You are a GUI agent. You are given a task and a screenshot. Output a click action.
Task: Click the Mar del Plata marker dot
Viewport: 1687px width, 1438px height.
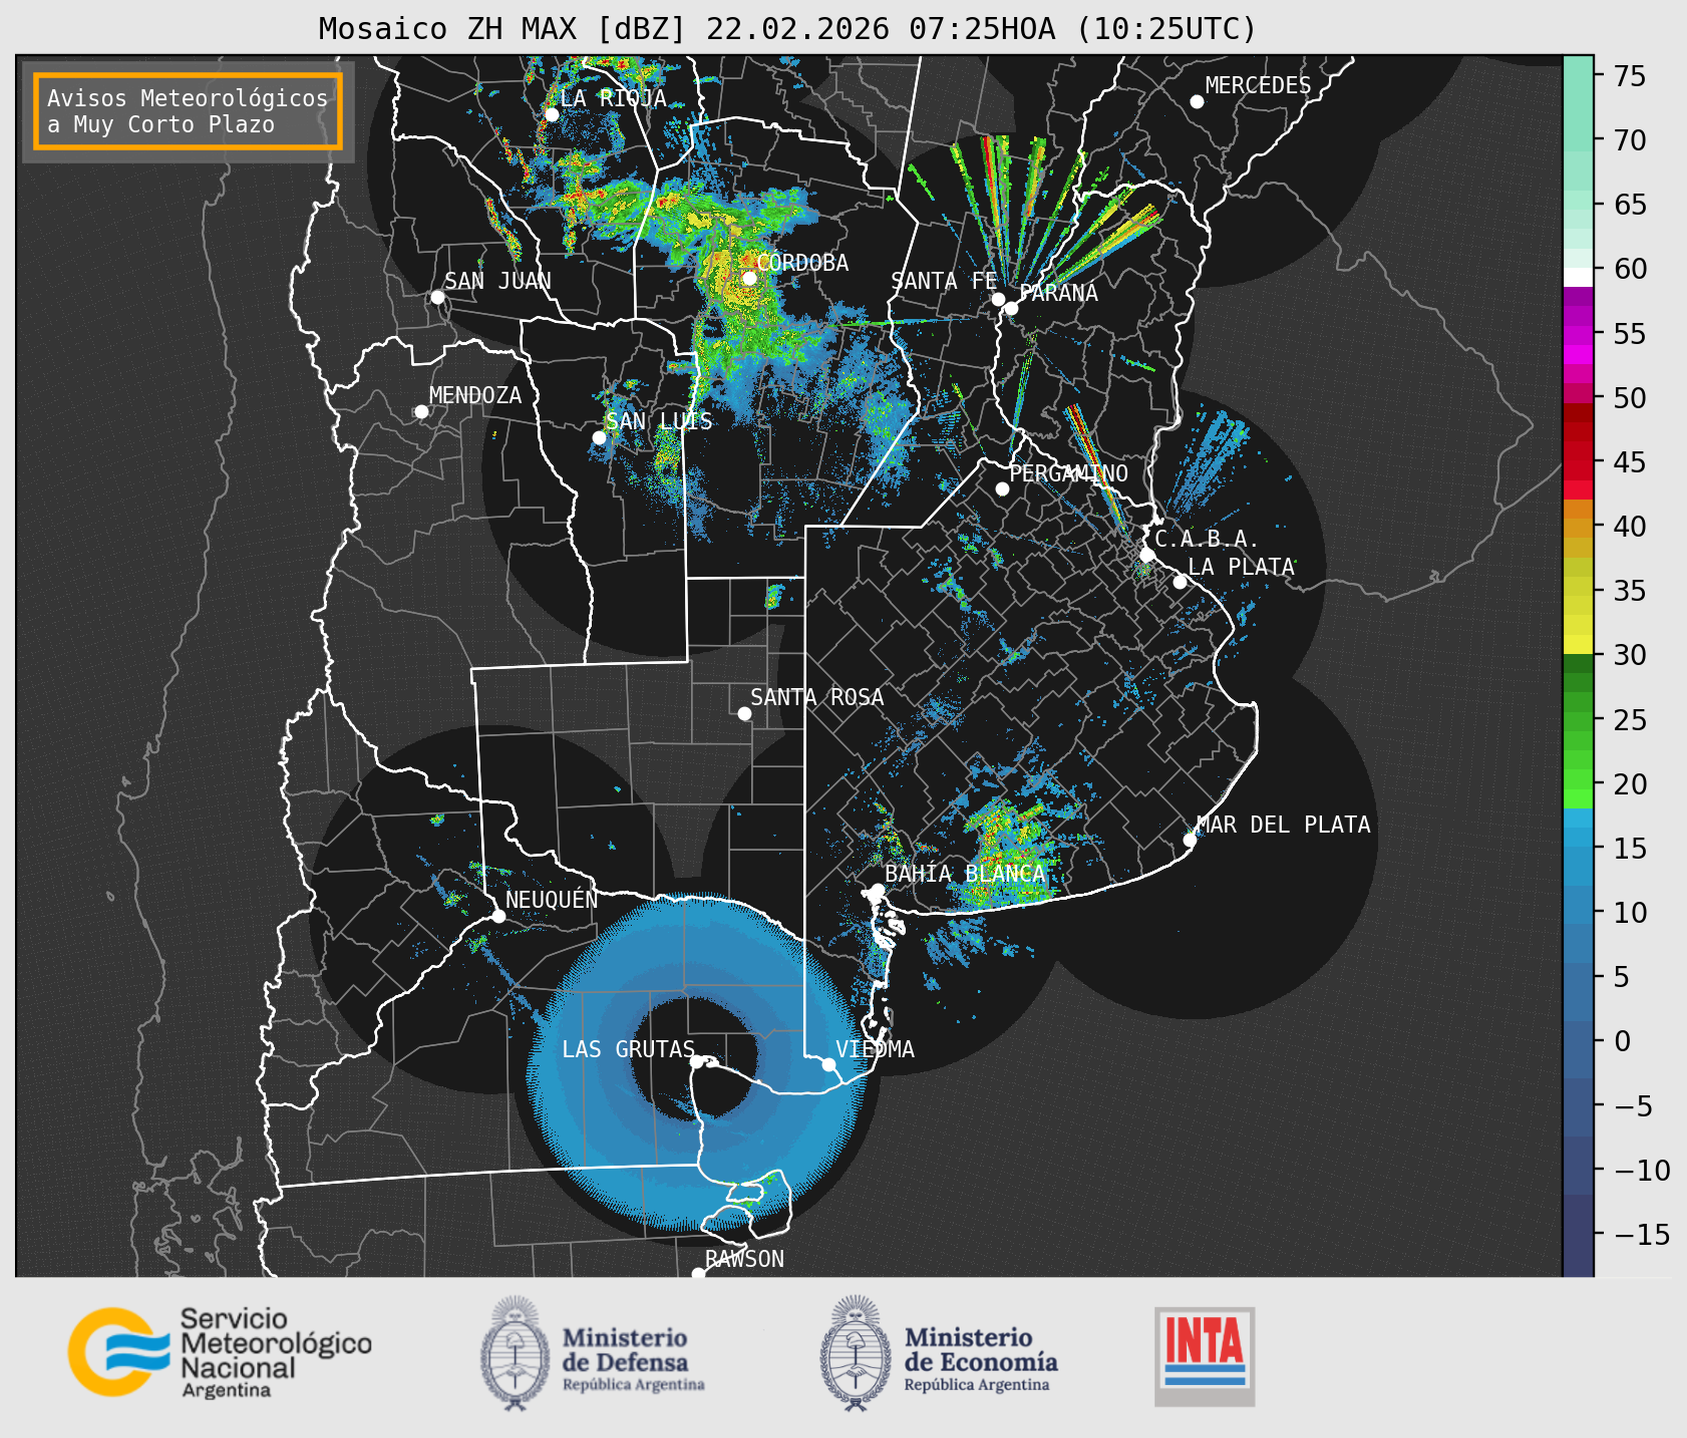[1190, 840]
